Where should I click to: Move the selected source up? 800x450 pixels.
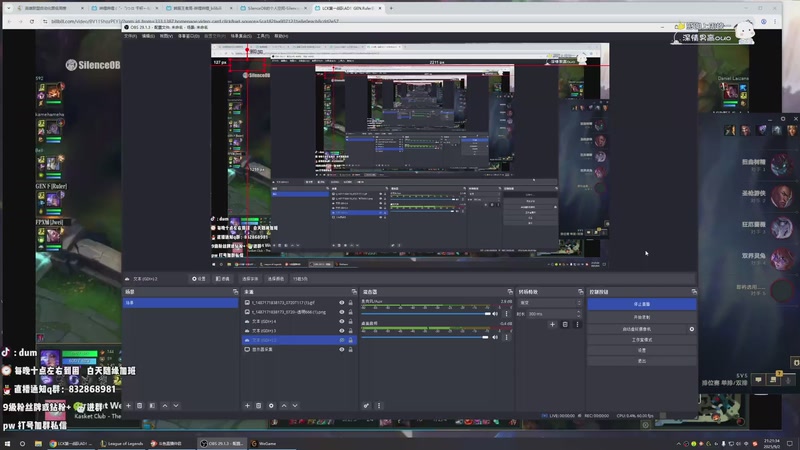pyautogui.click(x=284, y=406)
